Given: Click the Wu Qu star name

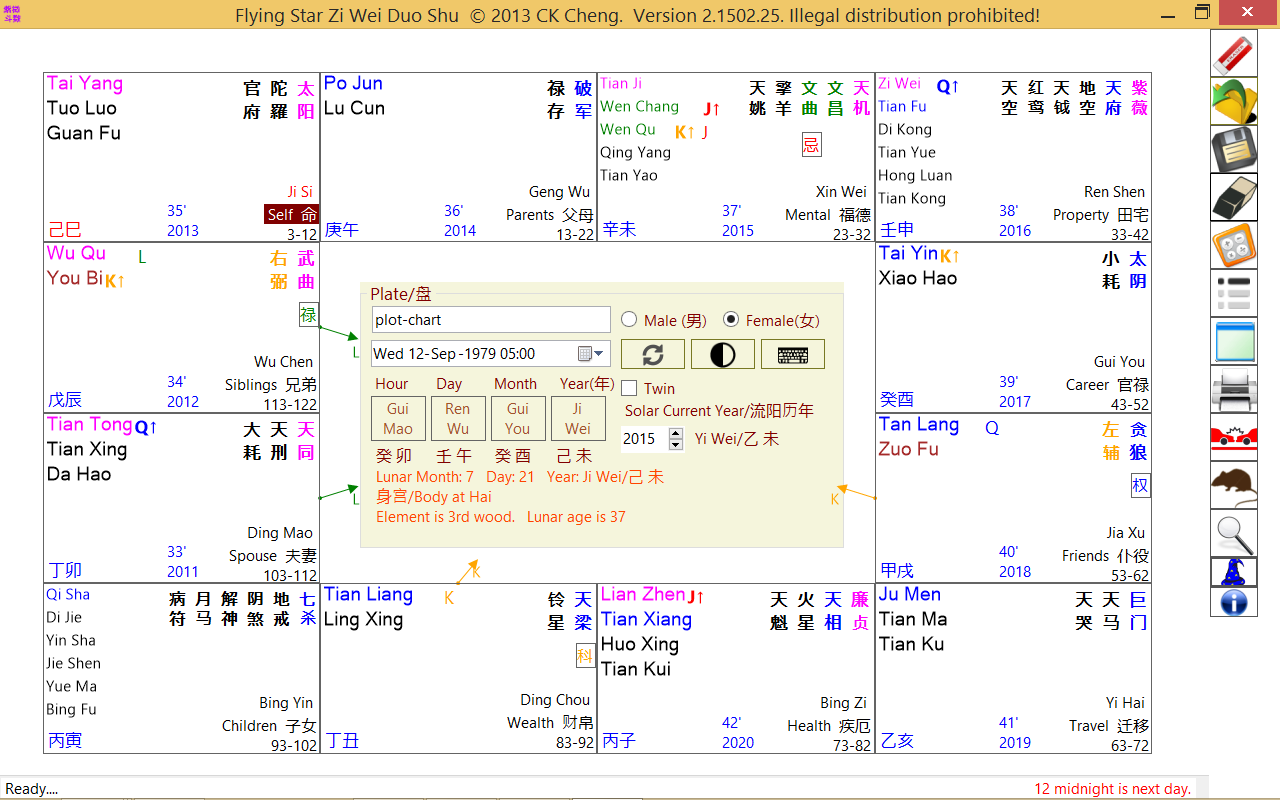Looking at the screenshot, I should click(x=76, y=254).
